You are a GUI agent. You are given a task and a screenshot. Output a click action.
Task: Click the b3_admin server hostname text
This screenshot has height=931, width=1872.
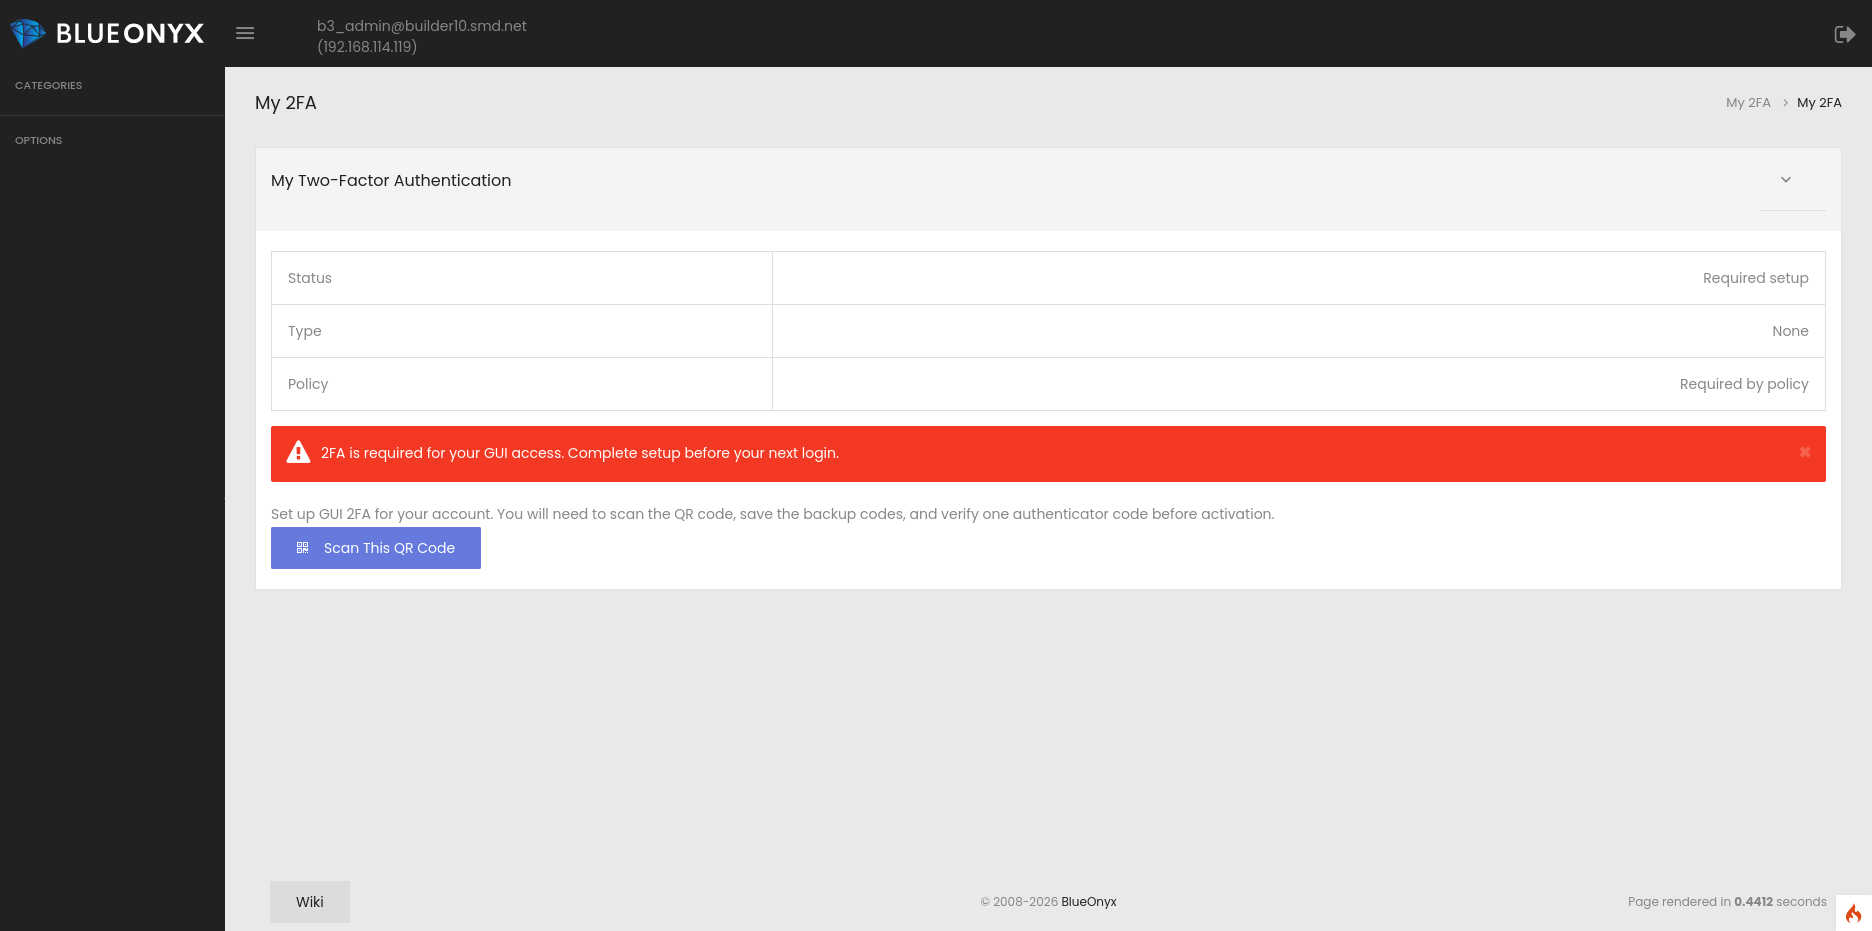(x=421, y=26)
